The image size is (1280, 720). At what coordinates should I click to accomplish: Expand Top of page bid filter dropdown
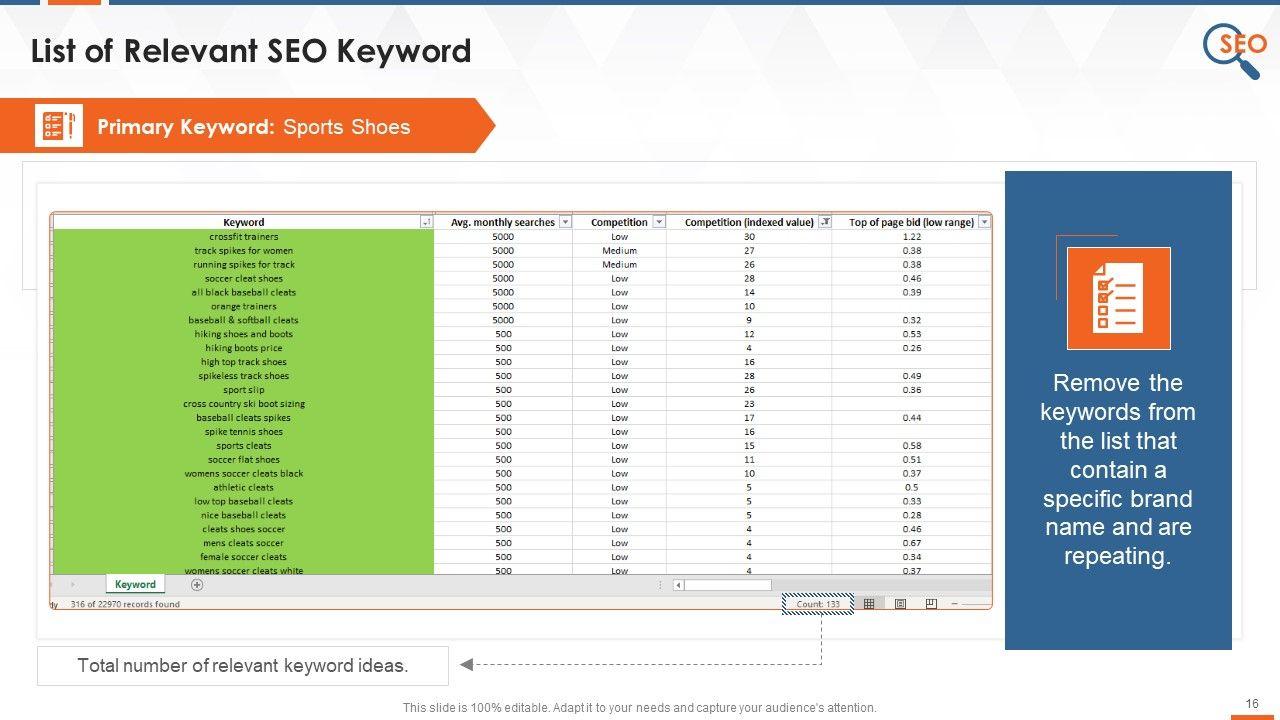(x=984, y=222)
